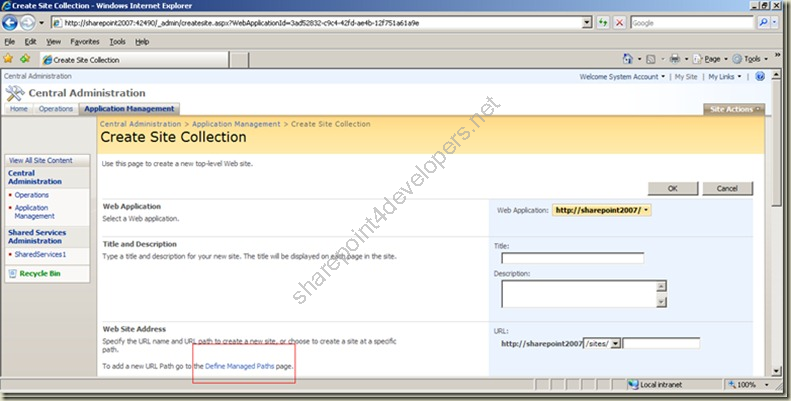Open Central Administration sidebar heading

35,177
